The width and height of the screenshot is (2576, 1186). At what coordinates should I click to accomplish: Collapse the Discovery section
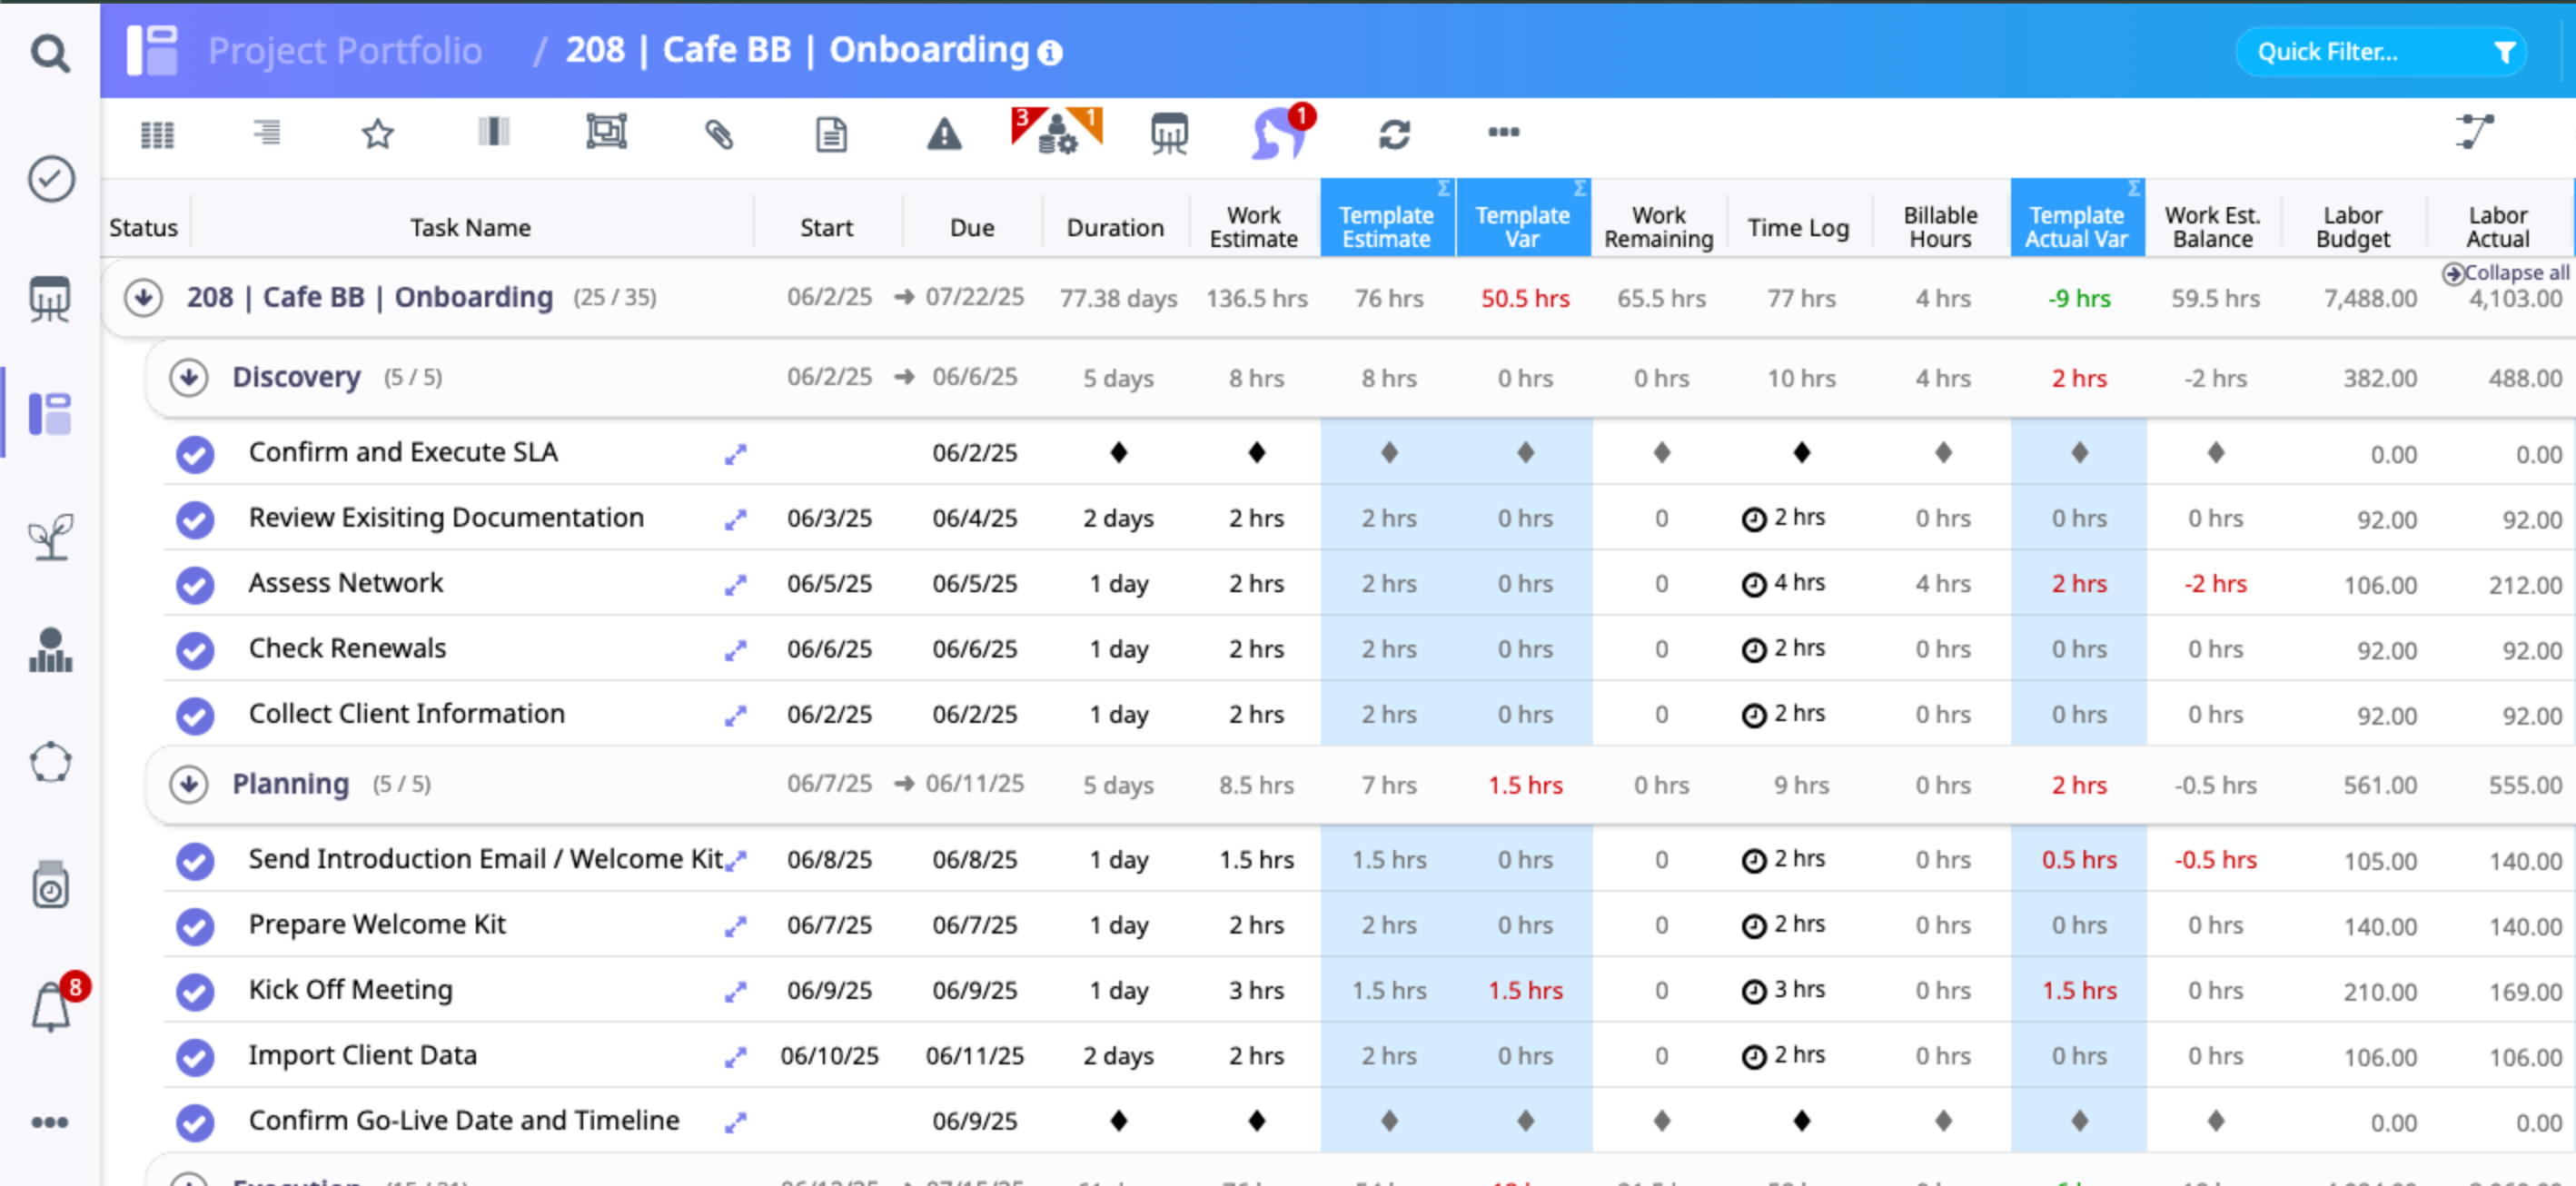point(188,378)
